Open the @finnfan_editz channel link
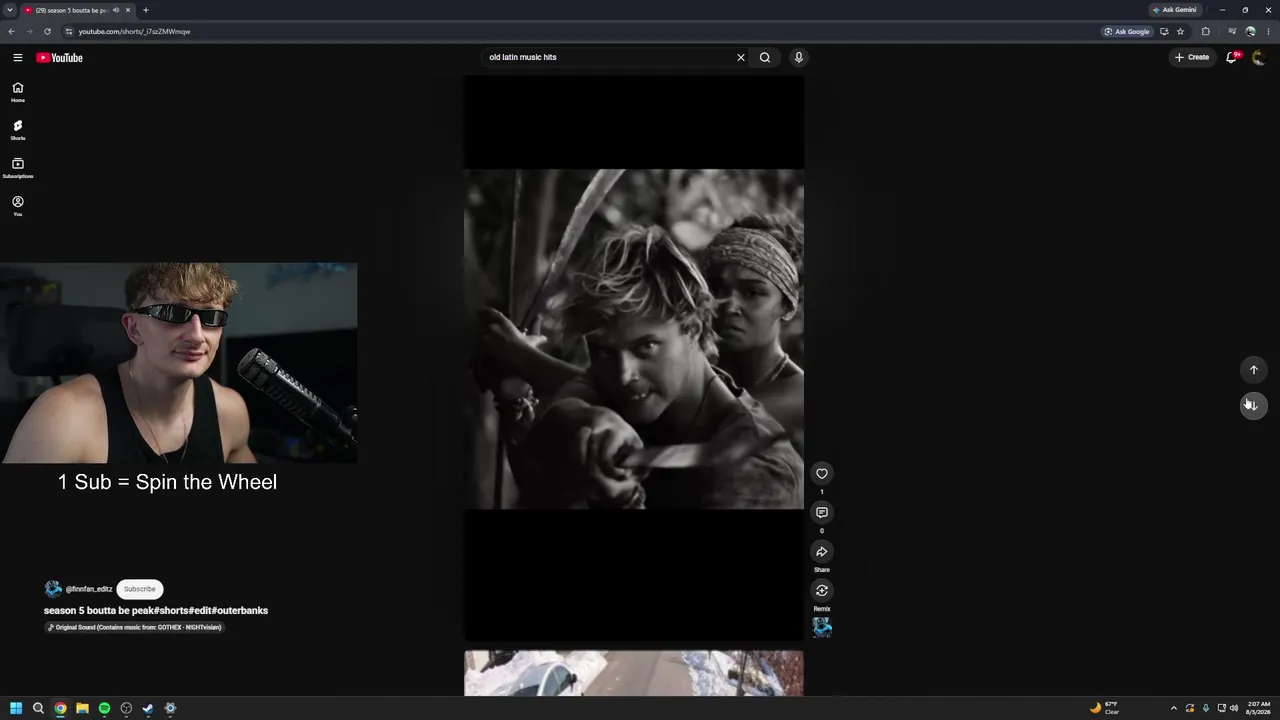The height and width of the screenshot is (720, 1280). tap(89, 589)
